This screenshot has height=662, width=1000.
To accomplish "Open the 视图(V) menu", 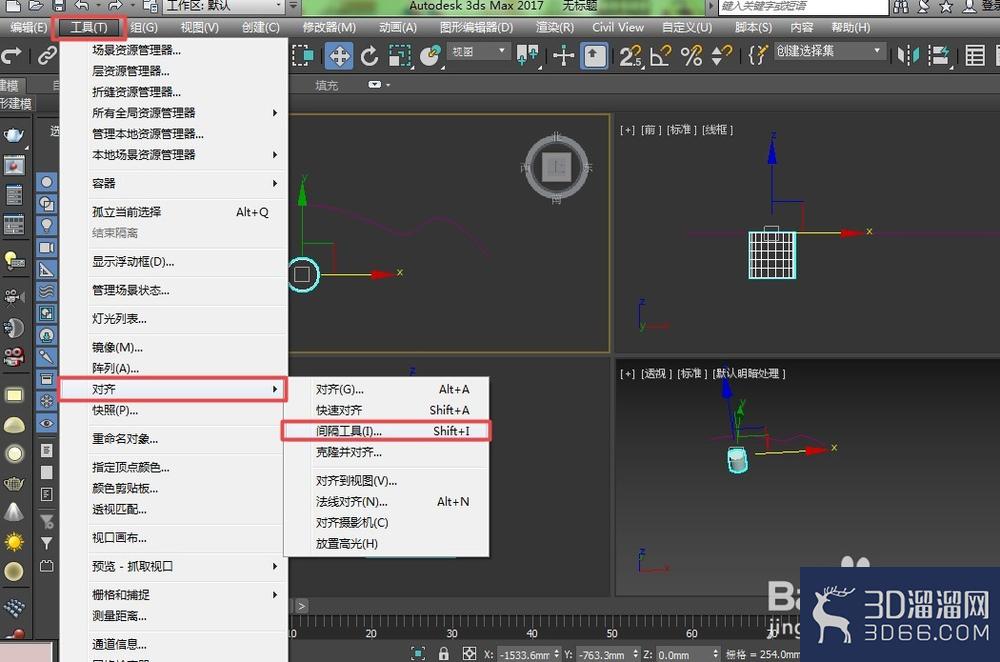I will pos(200,27).
